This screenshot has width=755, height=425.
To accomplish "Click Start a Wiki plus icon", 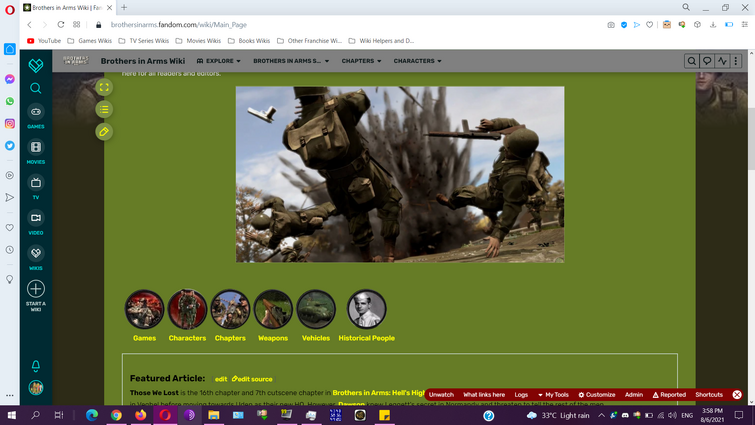I will pos(36,289).
